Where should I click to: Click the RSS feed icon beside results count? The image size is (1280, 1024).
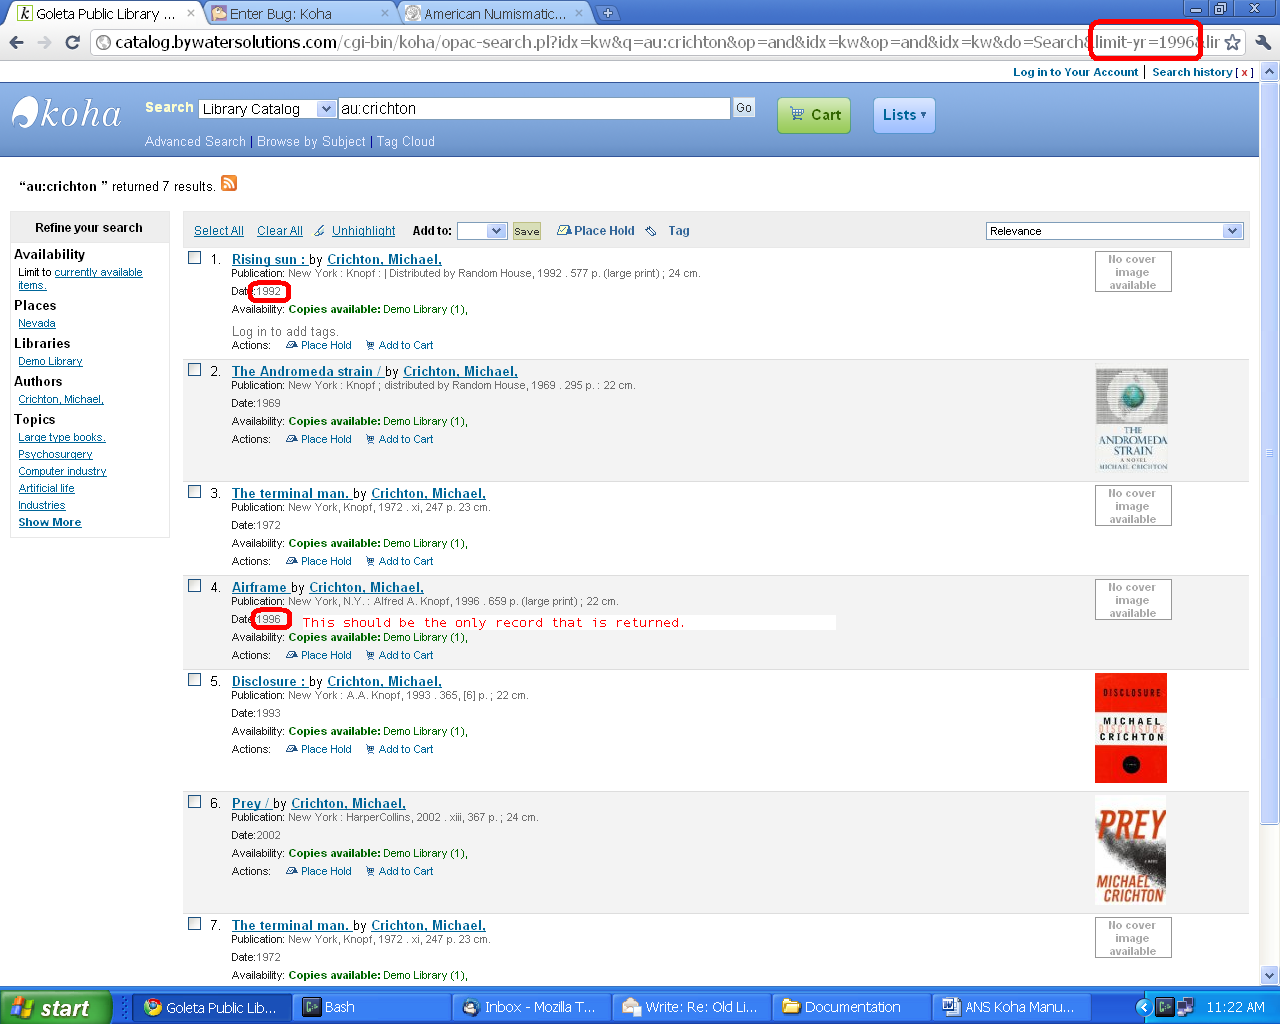(x=229, y=183)
